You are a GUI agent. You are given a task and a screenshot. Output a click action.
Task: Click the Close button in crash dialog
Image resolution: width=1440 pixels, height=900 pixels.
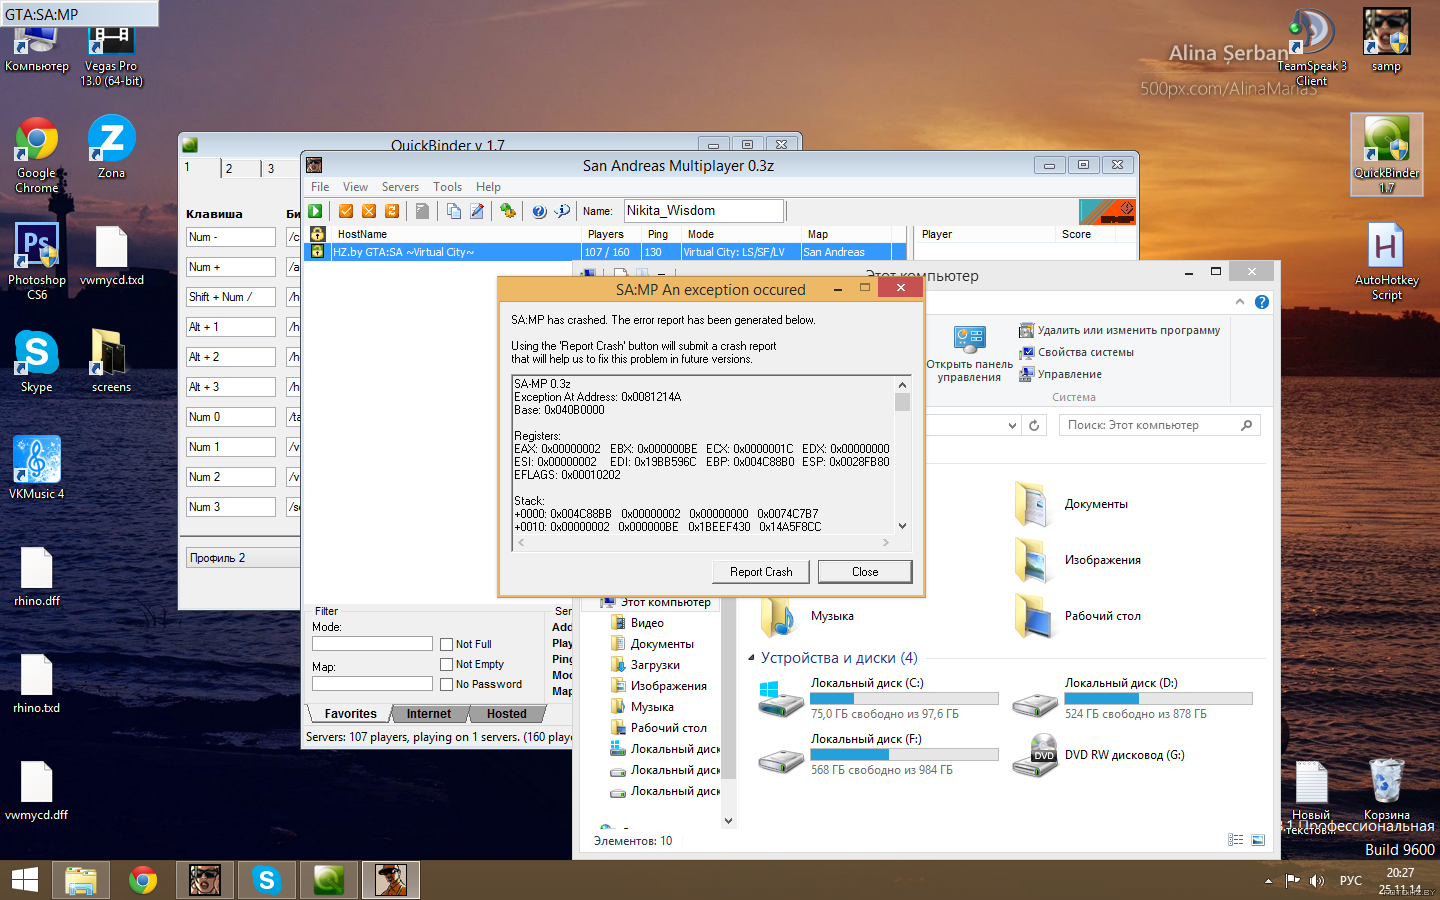(865, 572)
